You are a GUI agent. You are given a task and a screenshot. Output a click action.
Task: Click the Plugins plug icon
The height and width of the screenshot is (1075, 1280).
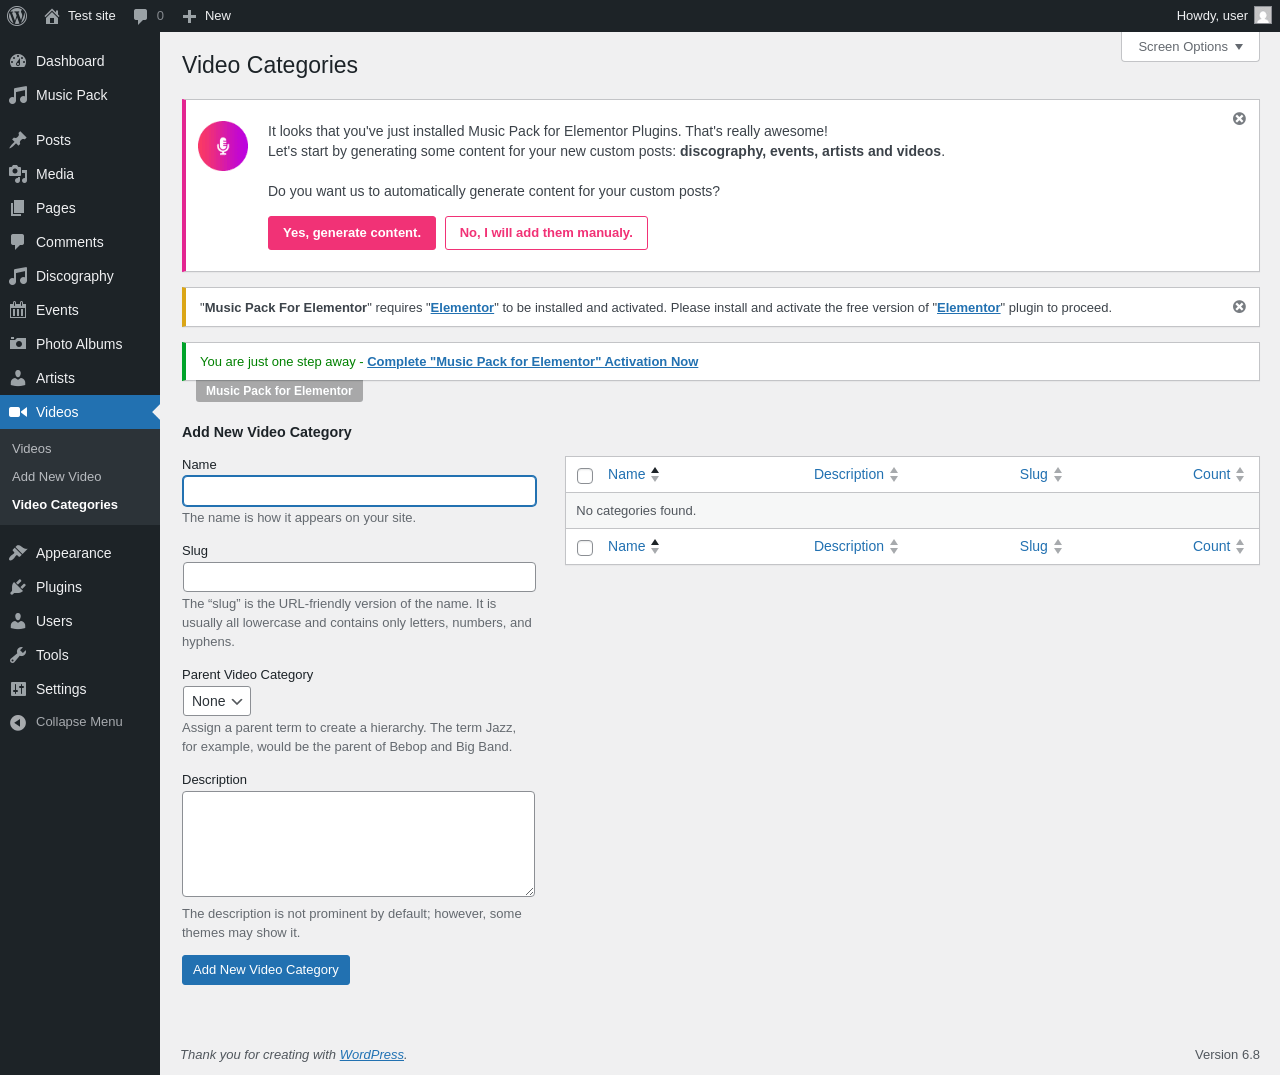(x=18, y=587)
